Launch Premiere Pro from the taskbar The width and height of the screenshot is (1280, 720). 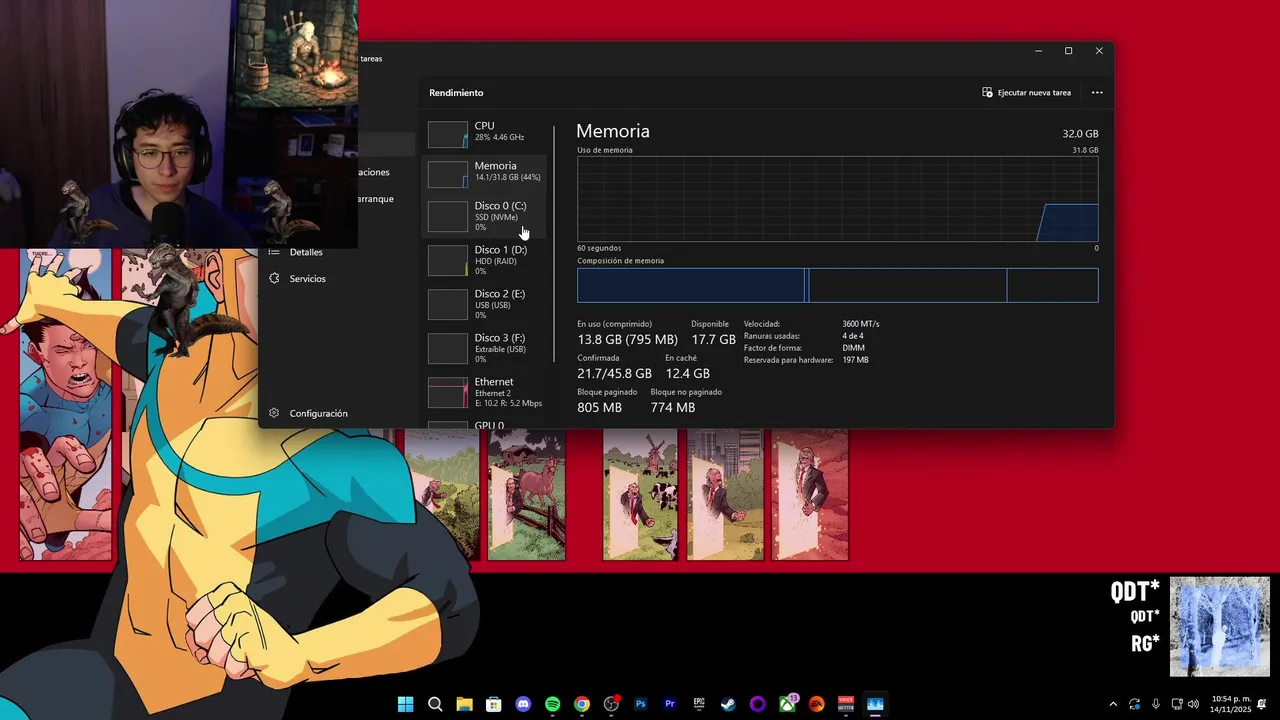tap(670, 704)
